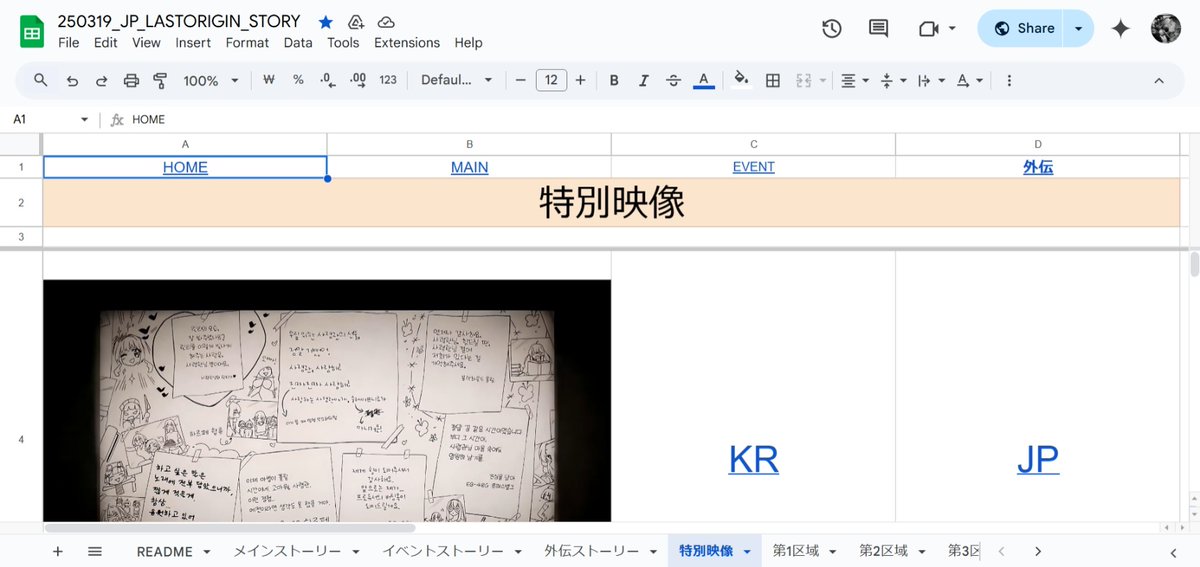The image size is (1200, 567).
Task: Follow the HOME link in cell A1
Action: point(185,167)
